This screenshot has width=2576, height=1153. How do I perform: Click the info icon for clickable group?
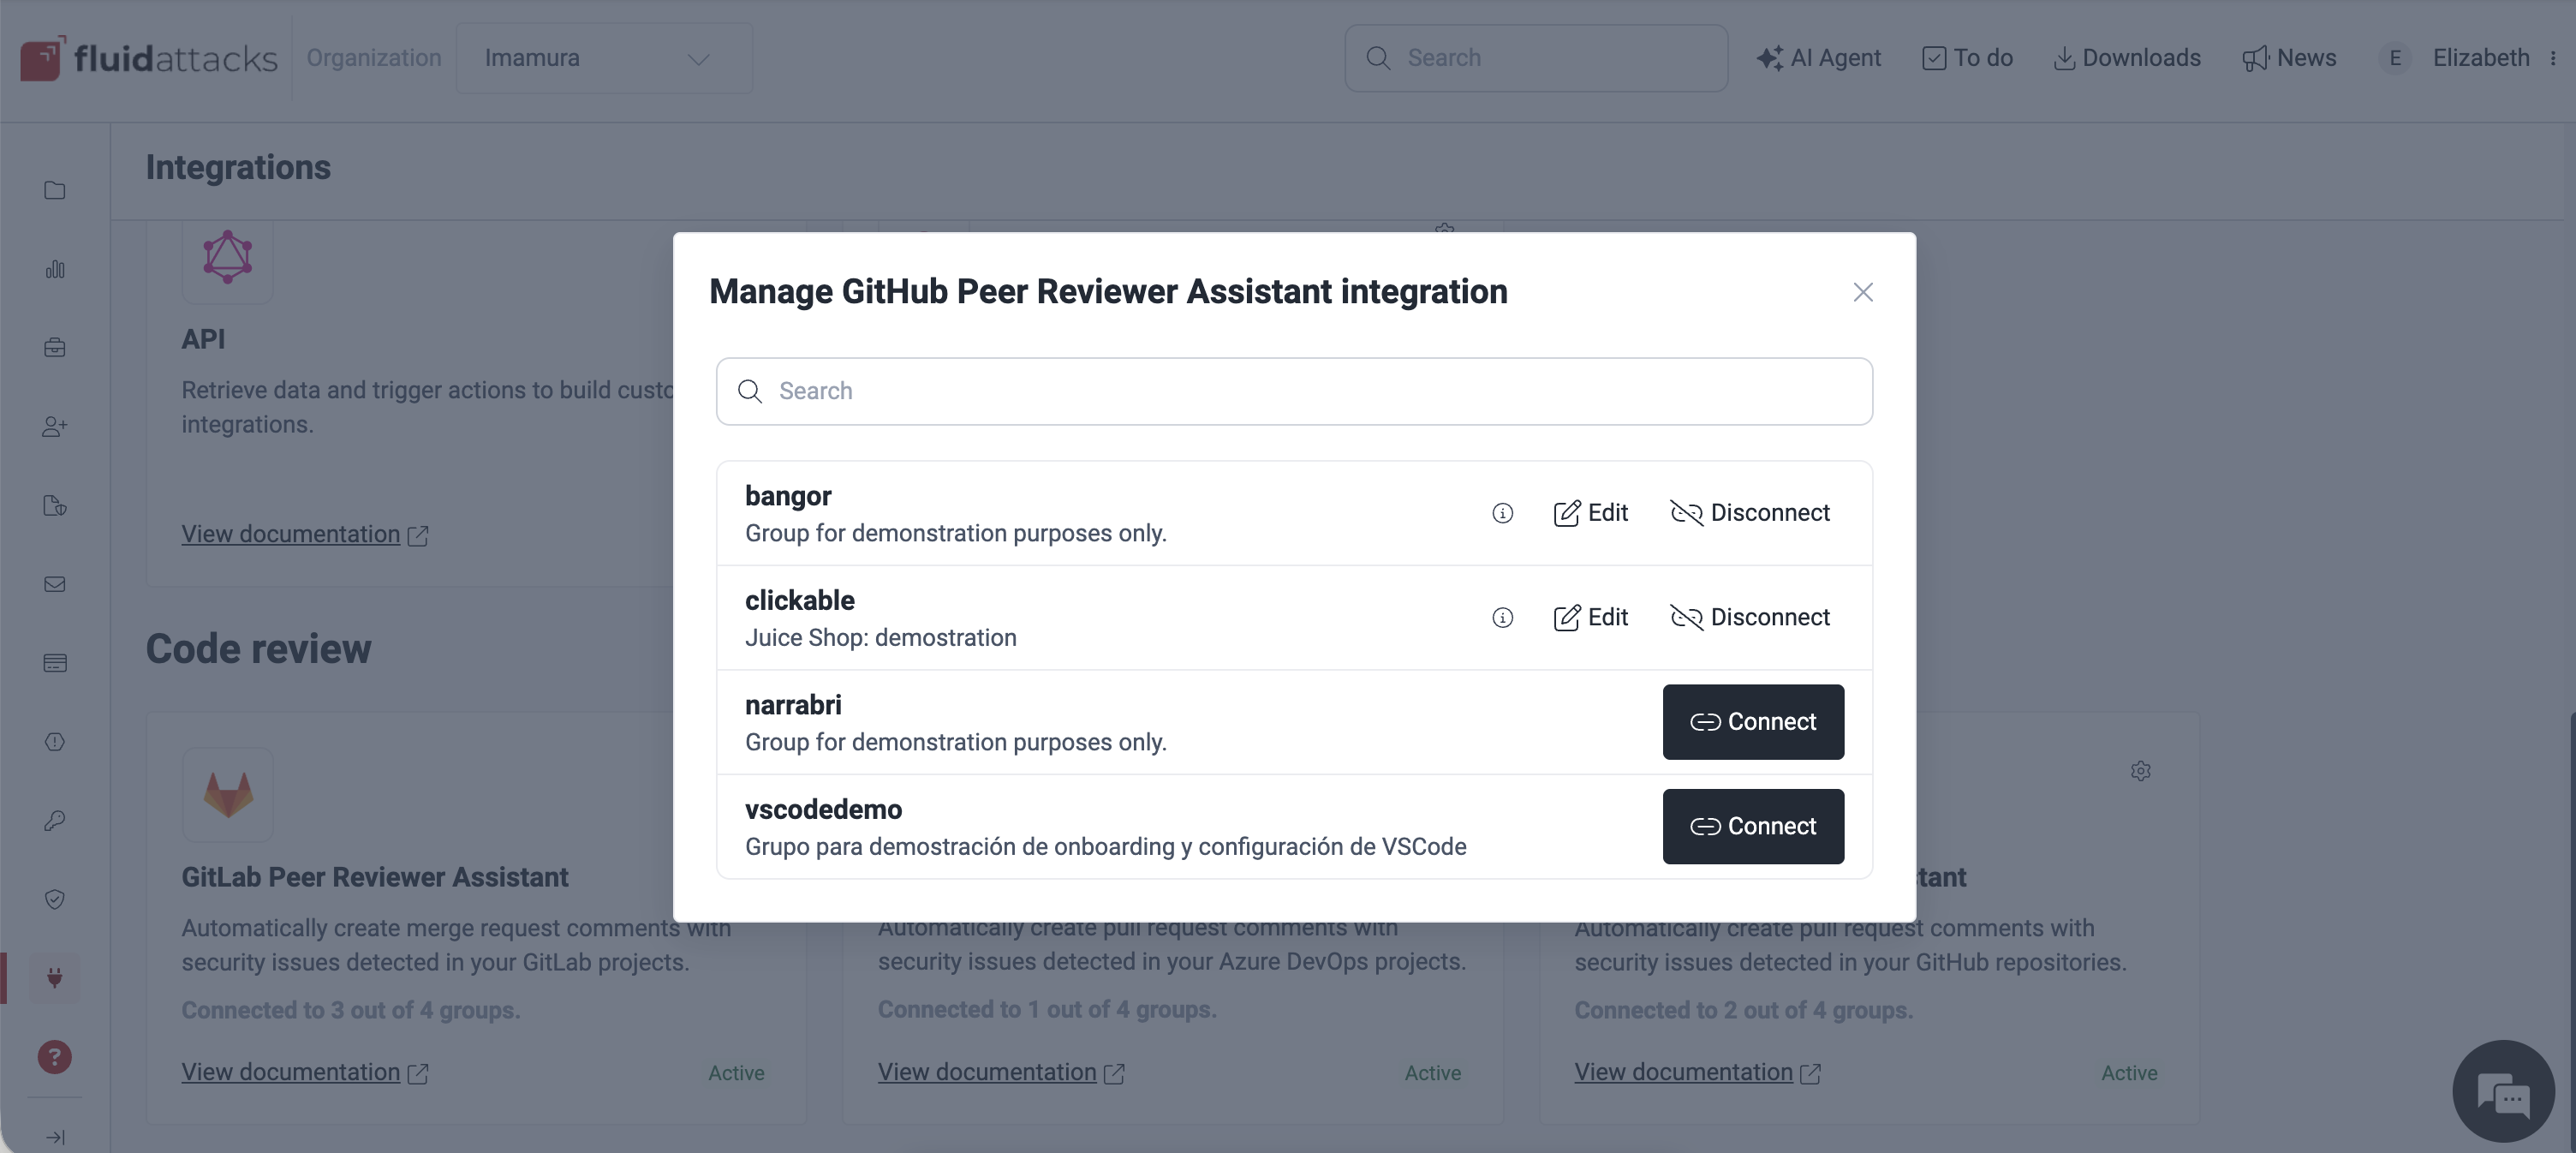click(1502, 618)
